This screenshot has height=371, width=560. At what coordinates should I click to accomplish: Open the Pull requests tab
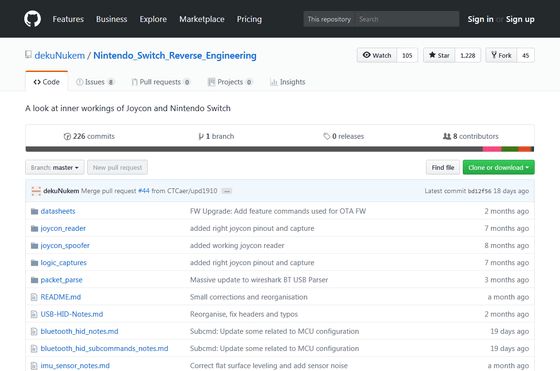[x=161, y=82]
